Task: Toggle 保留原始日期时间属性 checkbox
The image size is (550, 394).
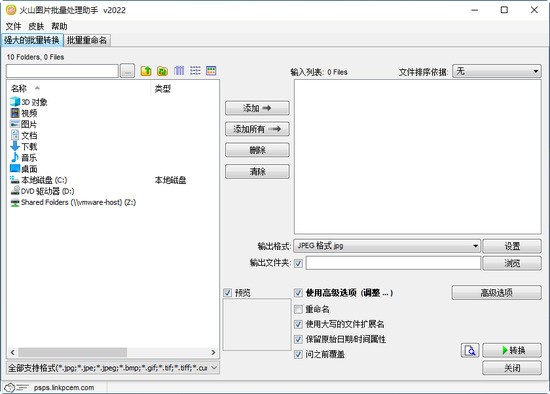Action: (298, 339)
